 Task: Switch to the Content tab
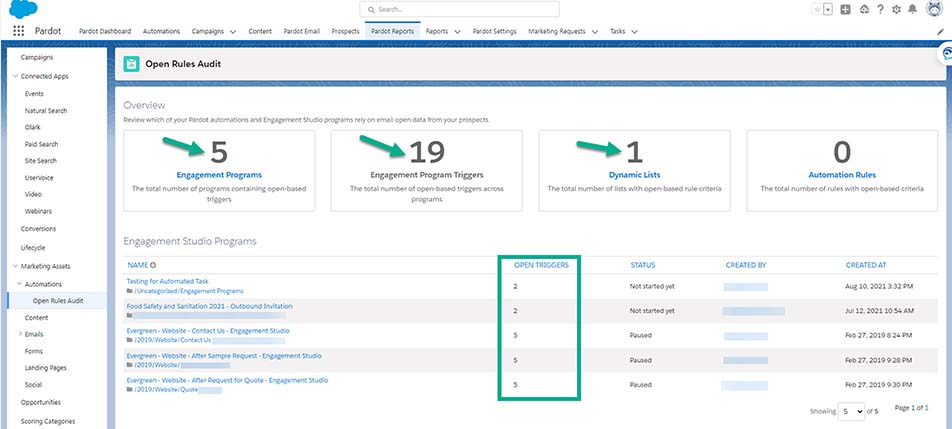[260, 32]
